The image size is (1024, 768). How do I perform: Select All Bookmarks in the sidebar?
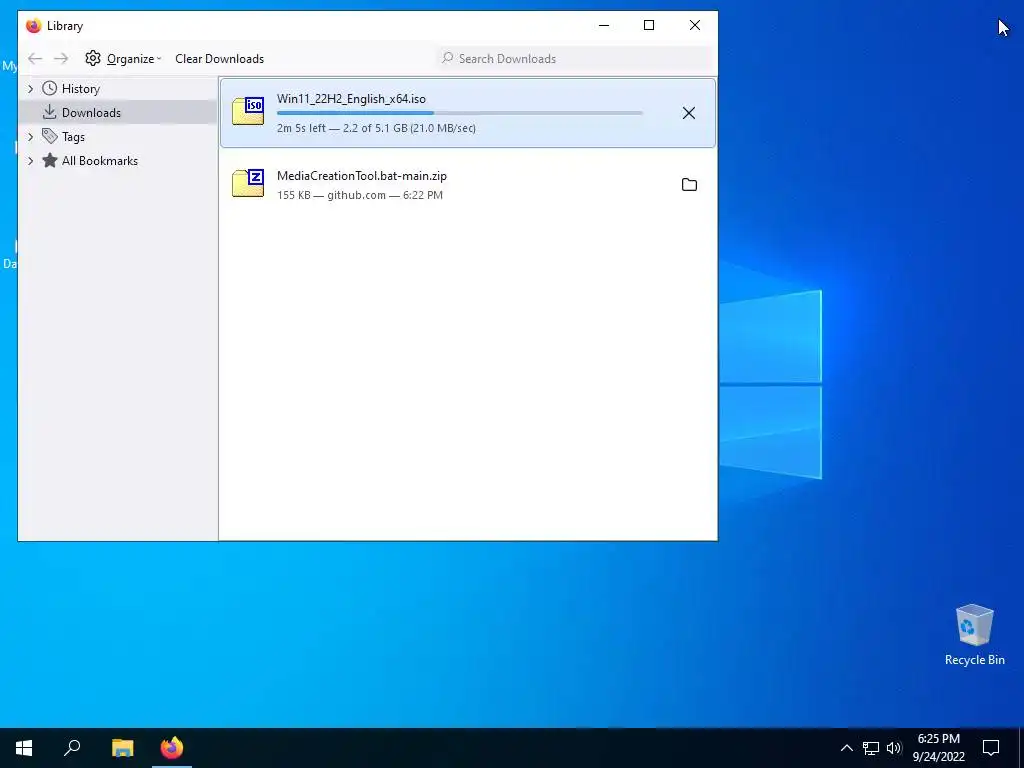coord(99,161)
